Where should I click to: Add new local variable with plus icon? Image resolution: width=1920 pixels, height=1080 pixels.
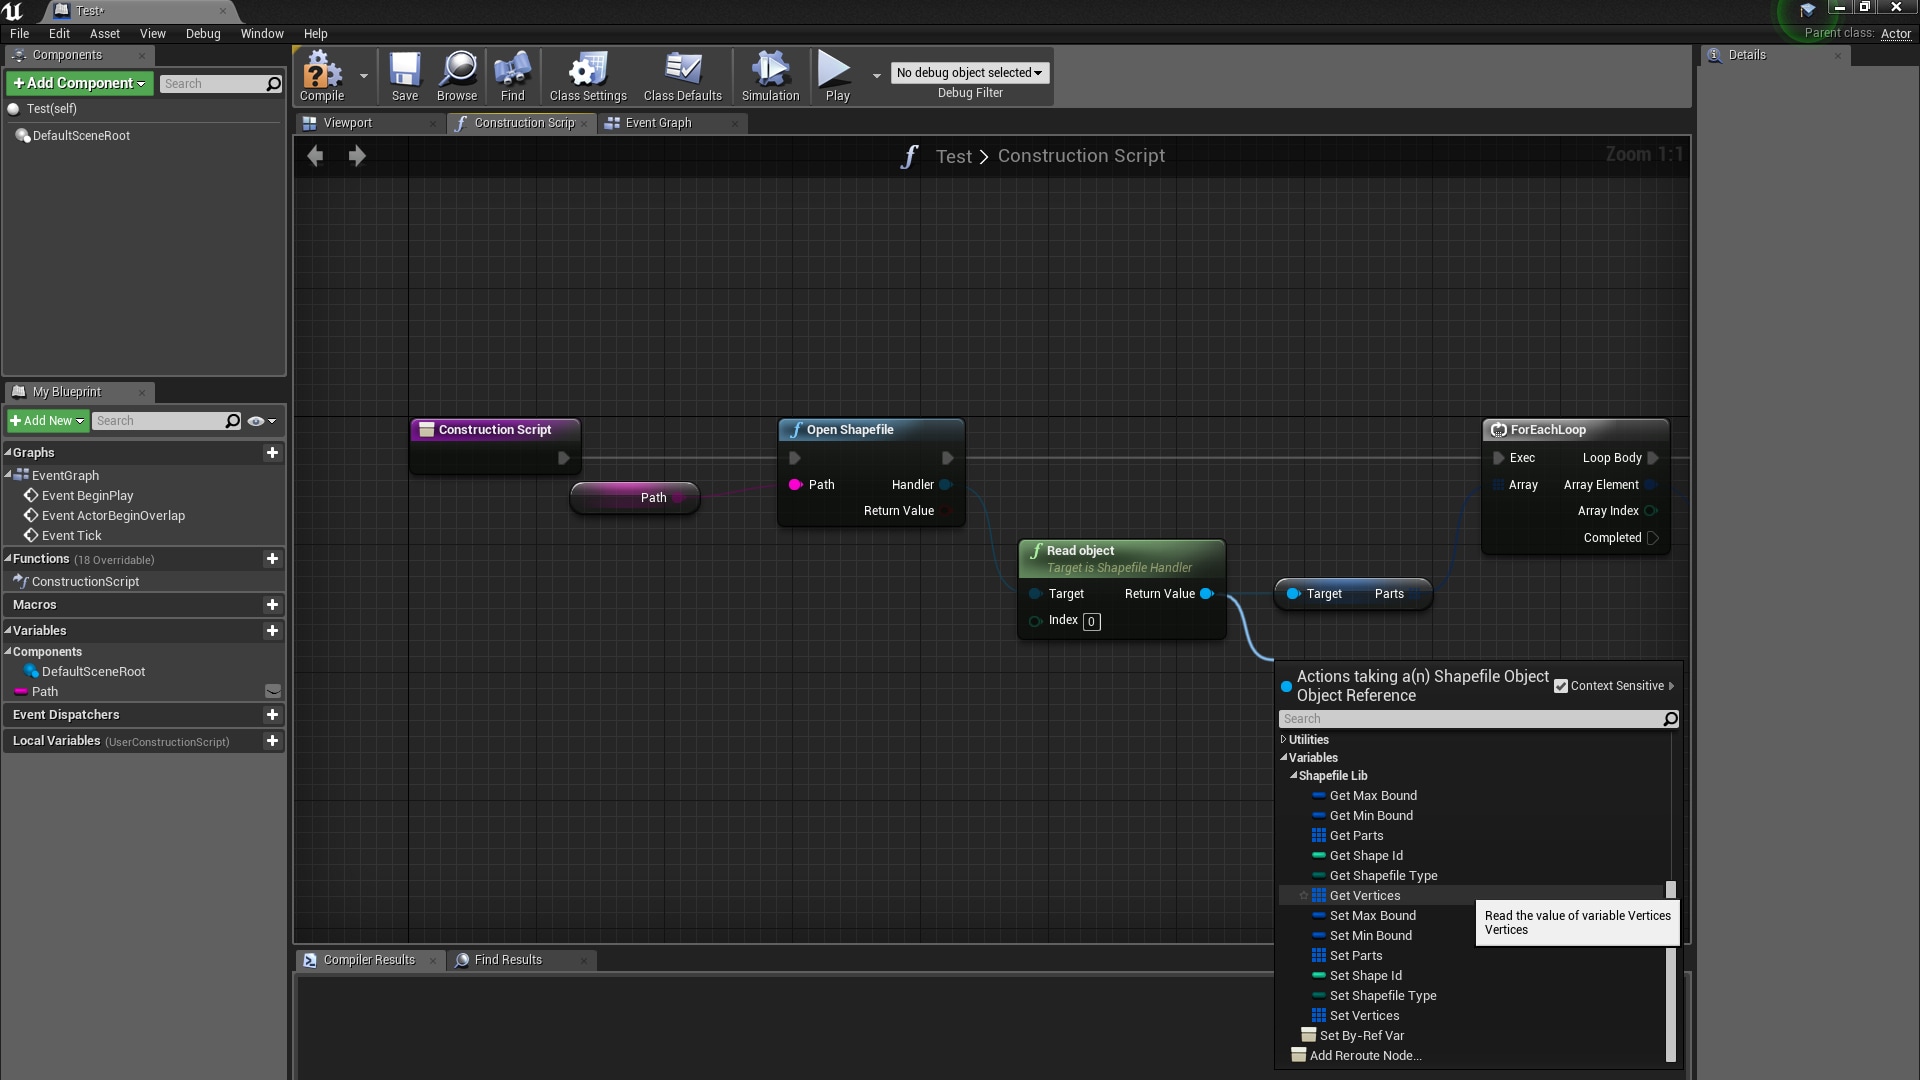[272, 741]
